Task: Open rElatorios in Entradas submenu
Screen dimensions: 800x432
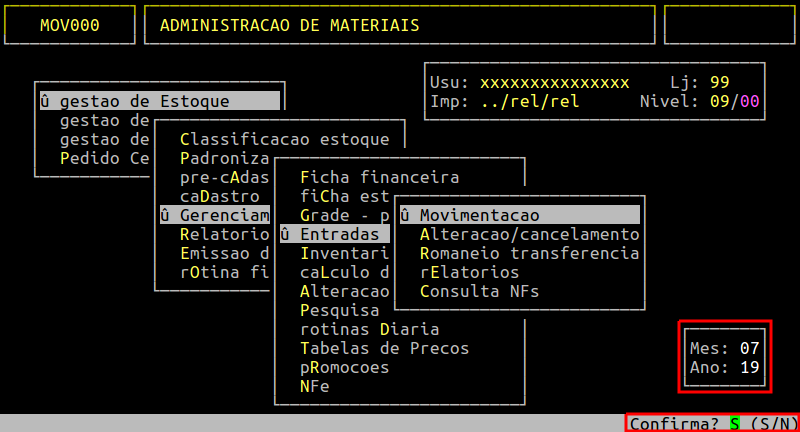Action: [x=469, y=272]
